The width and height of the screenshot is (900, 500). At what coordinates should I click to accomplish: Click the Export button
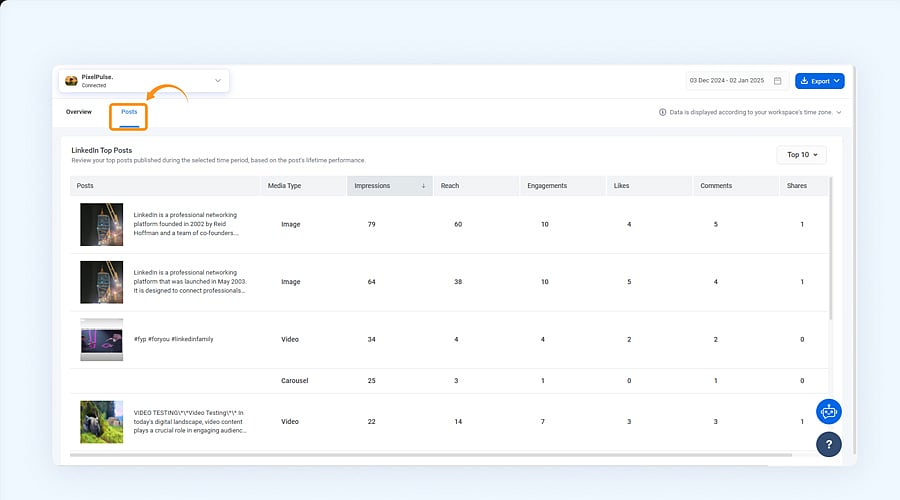(819, 81)
